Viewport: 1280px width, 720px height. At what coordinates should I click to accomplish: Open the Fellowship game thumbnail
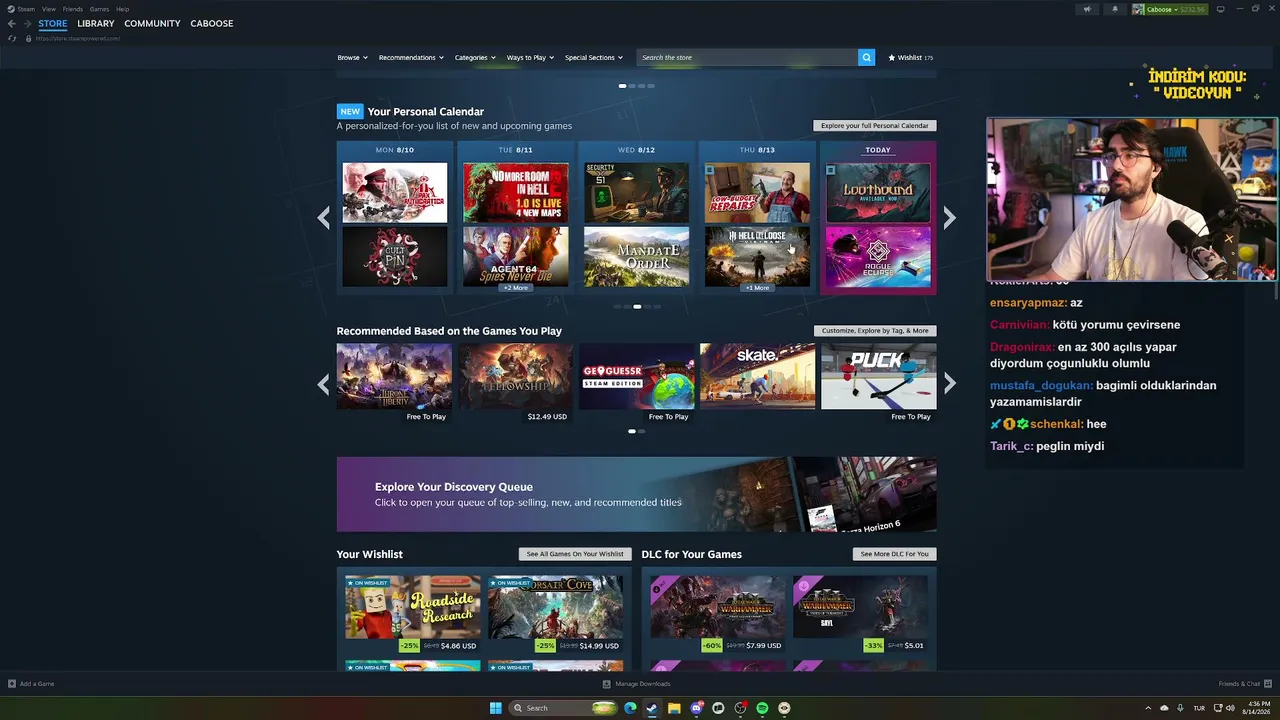[x=515, y=376]
